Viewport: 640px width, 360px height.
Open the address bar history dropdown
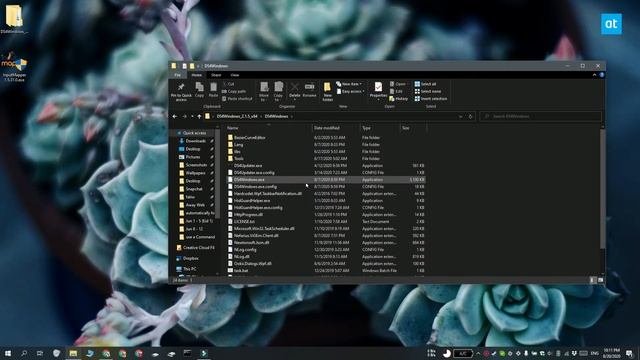click(460, 116)
